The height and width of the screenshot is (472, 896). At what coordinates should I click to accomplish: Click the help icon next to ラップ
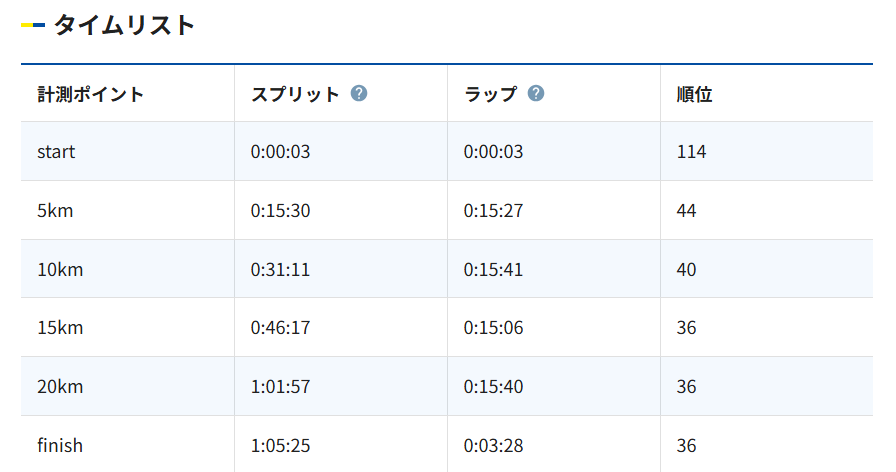click(535, 93)
